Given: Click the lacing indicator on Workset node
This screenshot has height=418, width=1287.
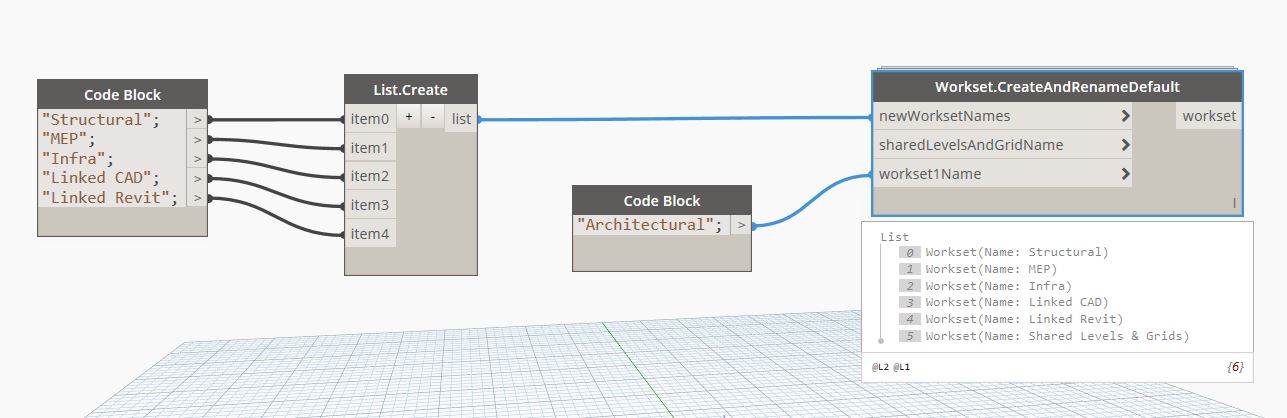Looking at the screenshot, I should pos(1234,203).
